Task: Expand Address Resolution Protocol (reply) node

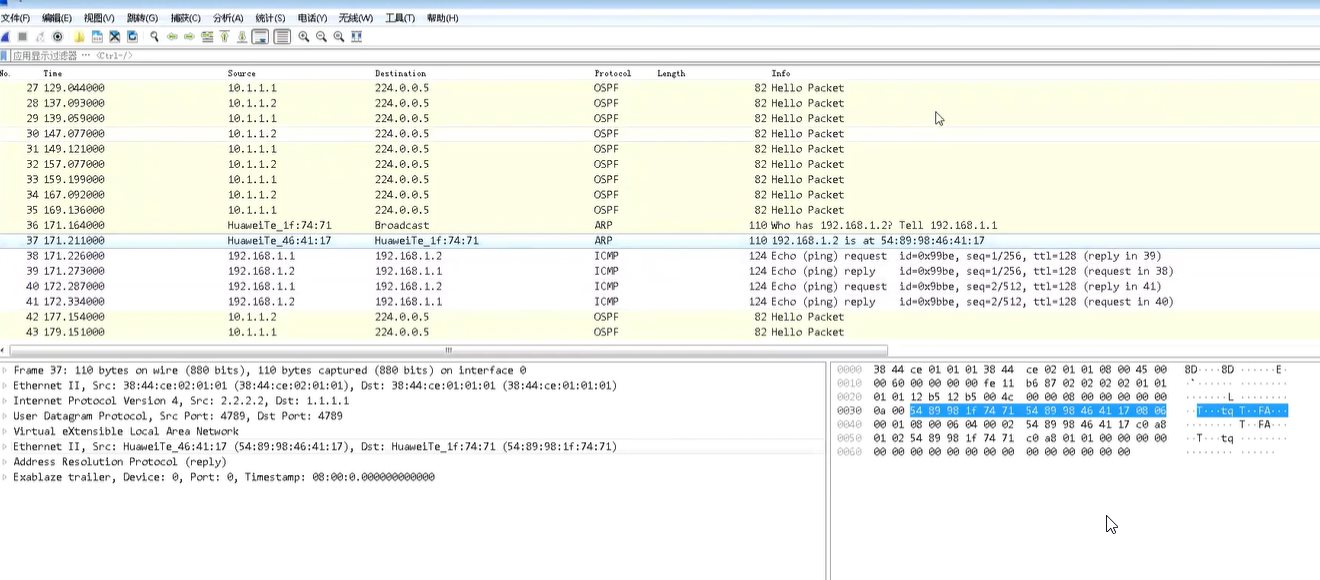Action: click(x=5, y=462)
